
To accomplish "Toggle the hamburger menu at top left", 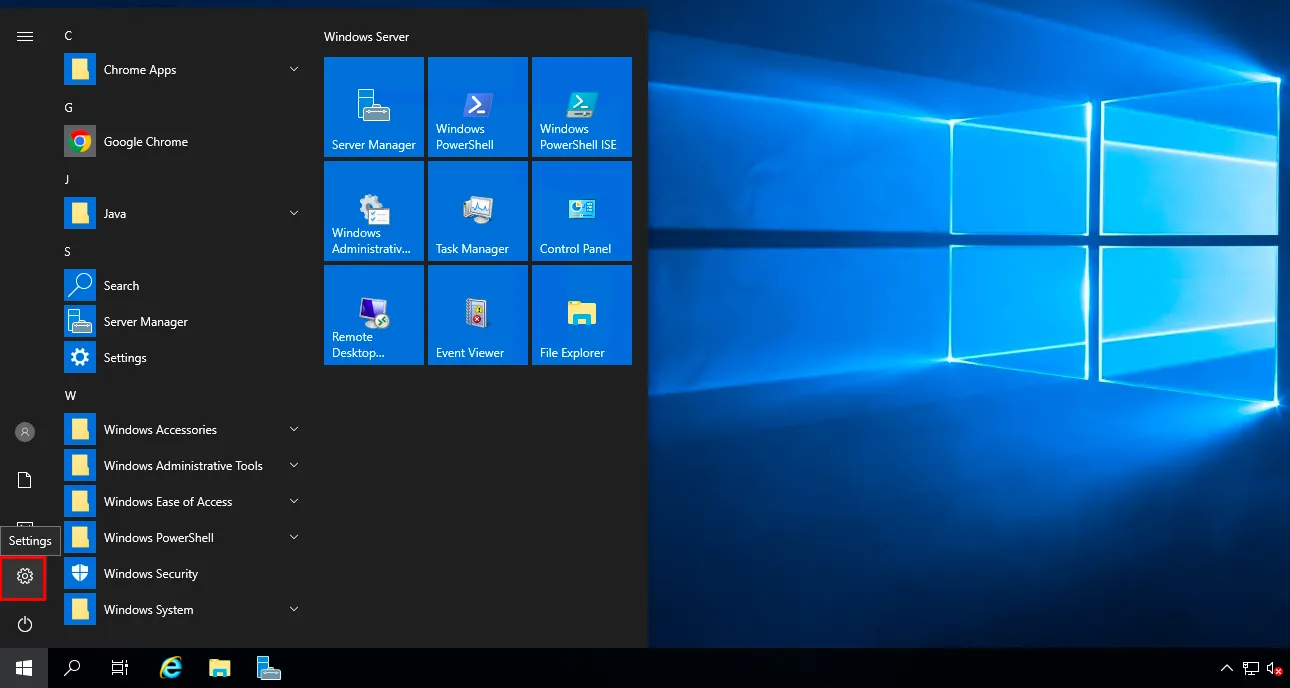I will coord(25,36).
